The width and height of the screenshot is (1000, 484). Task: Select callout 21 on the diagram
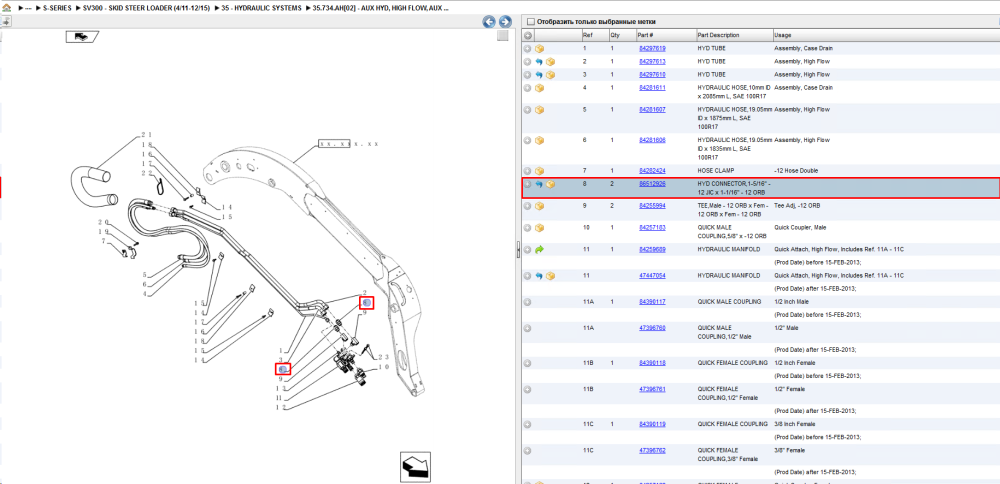point(146,136)
